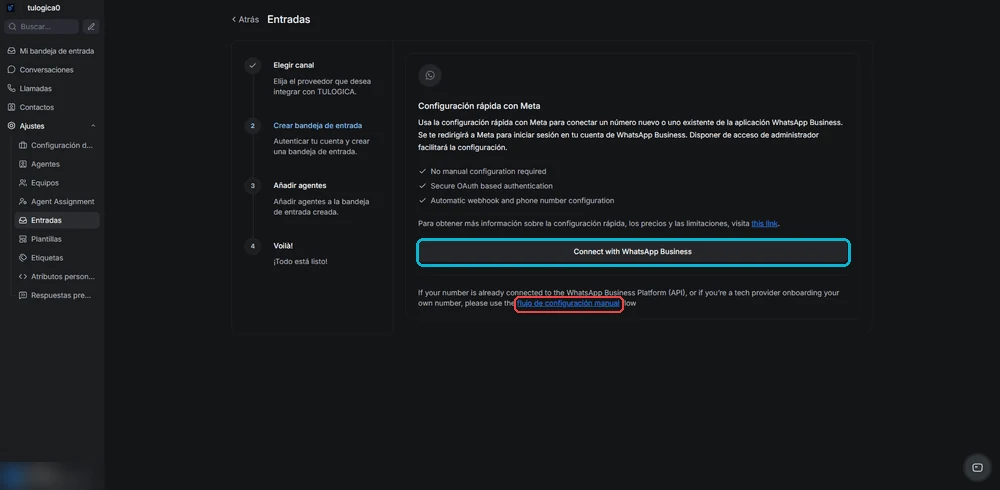
Task: Click Secure OAuth based authentication text
Action: [x=492, y=186]
